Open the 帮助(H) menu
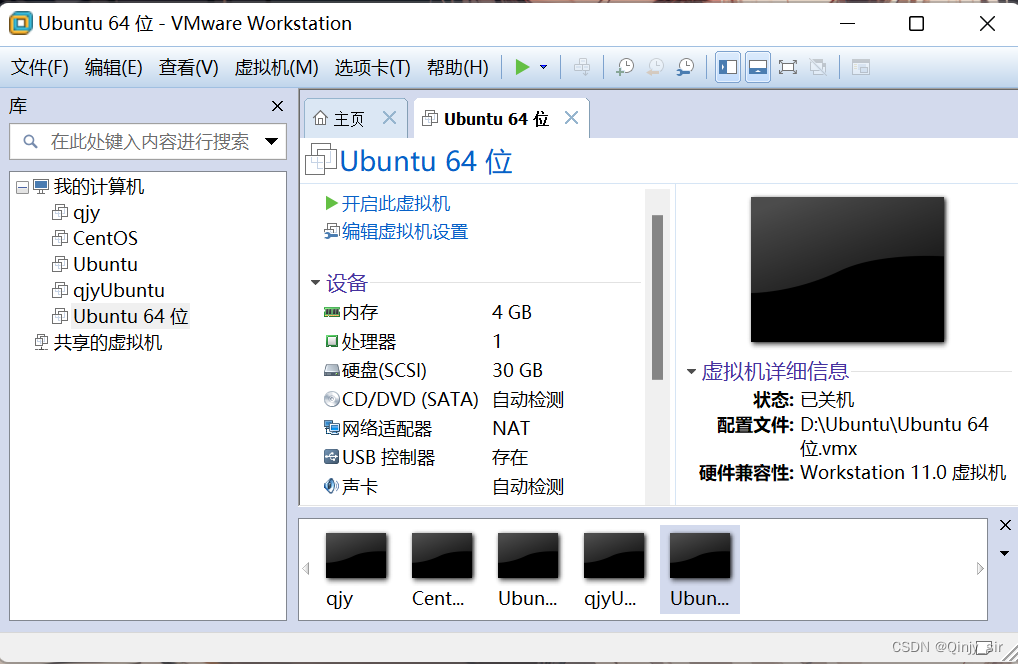Image resolution: width=1018 pixels, height=664 pixels. pos(458,67)
